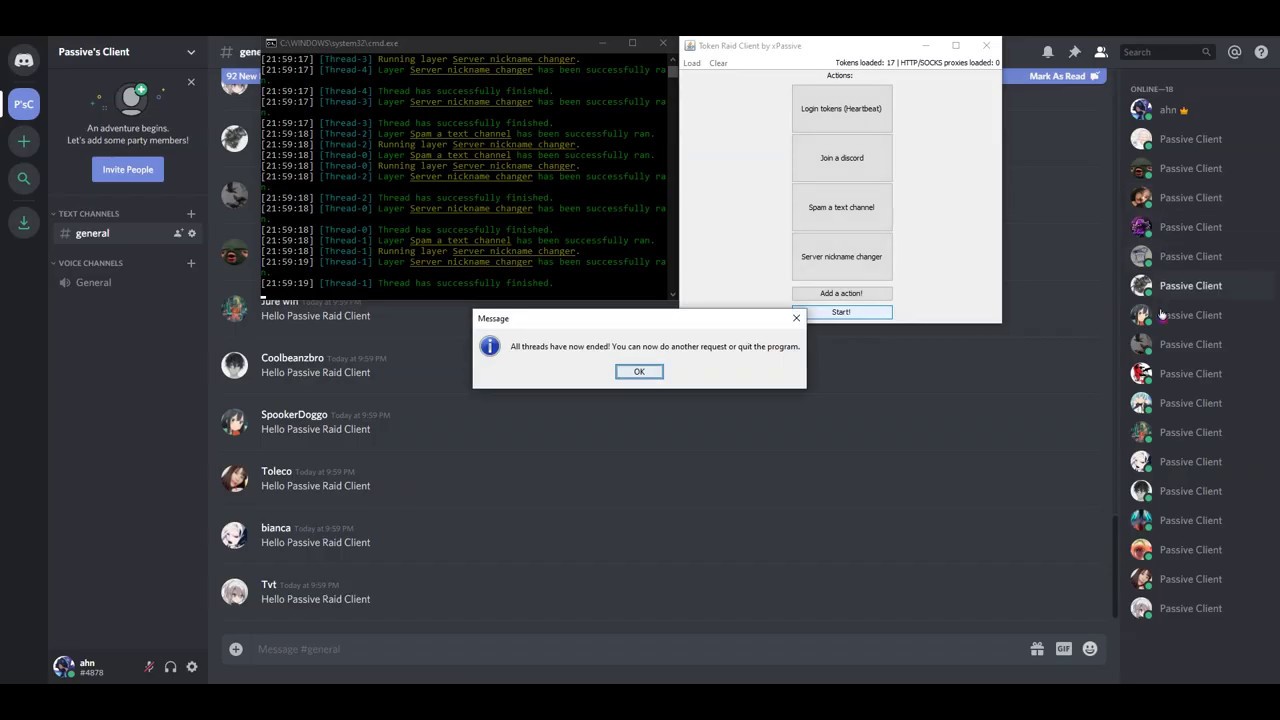This screenshot has width=1280, height=720.
Task: Click the Add a action! button
Action: pos(841,293)
